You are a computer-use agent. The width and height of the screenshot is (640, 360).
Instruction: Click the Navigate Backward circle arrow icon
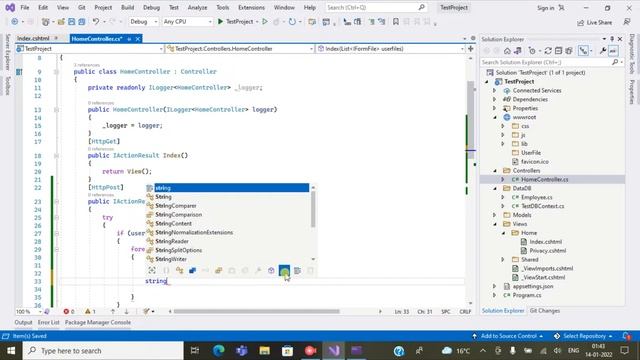click(15, 22)
